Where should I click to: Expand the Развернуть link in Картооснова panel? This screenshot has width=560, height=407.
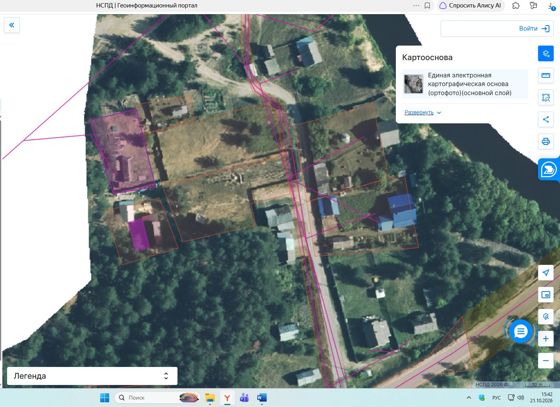[x=423, y=112]
